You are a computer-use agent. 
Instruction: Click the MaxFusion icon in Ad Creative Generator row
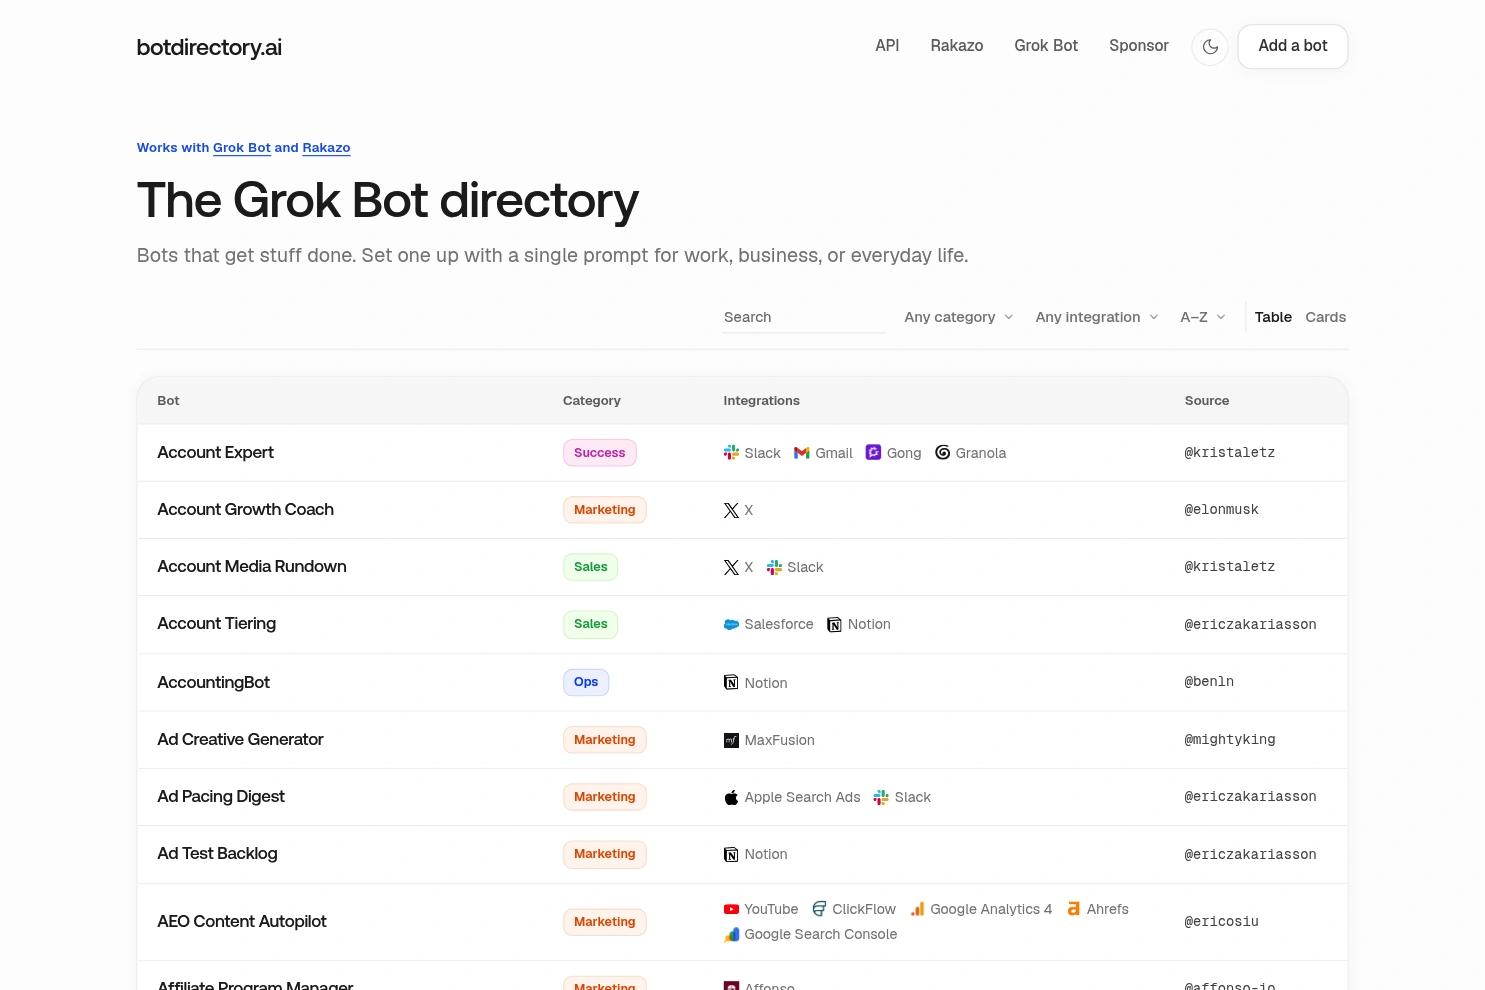(x=731, y=740)
